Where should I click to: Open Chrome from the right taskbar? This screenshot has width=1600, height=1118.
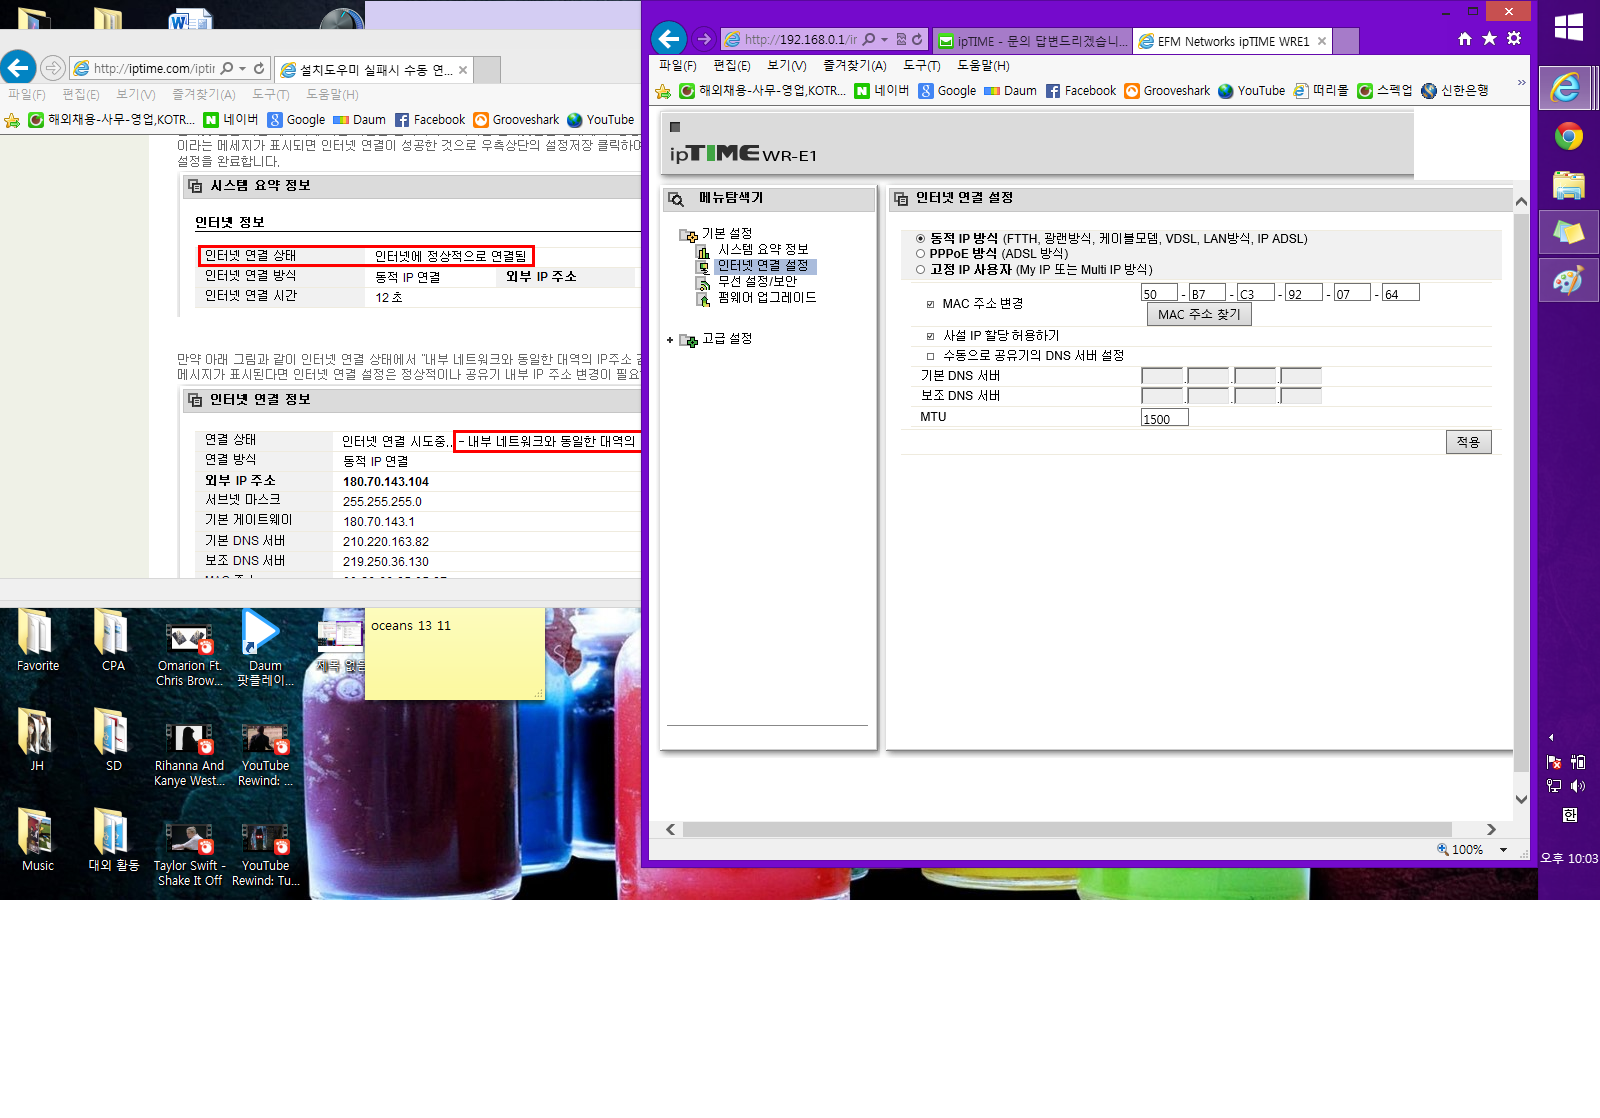1568,136
